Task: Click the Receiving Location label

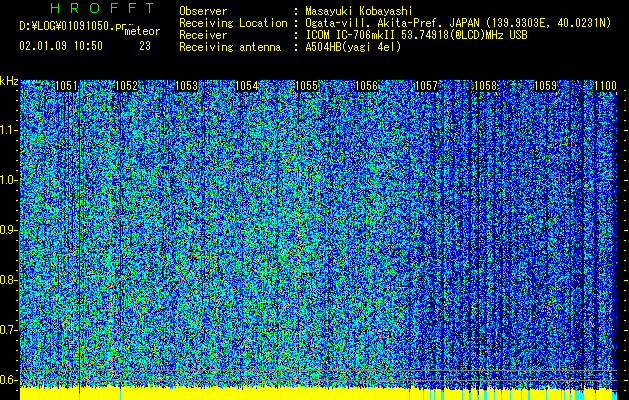Action: [233, 23]
